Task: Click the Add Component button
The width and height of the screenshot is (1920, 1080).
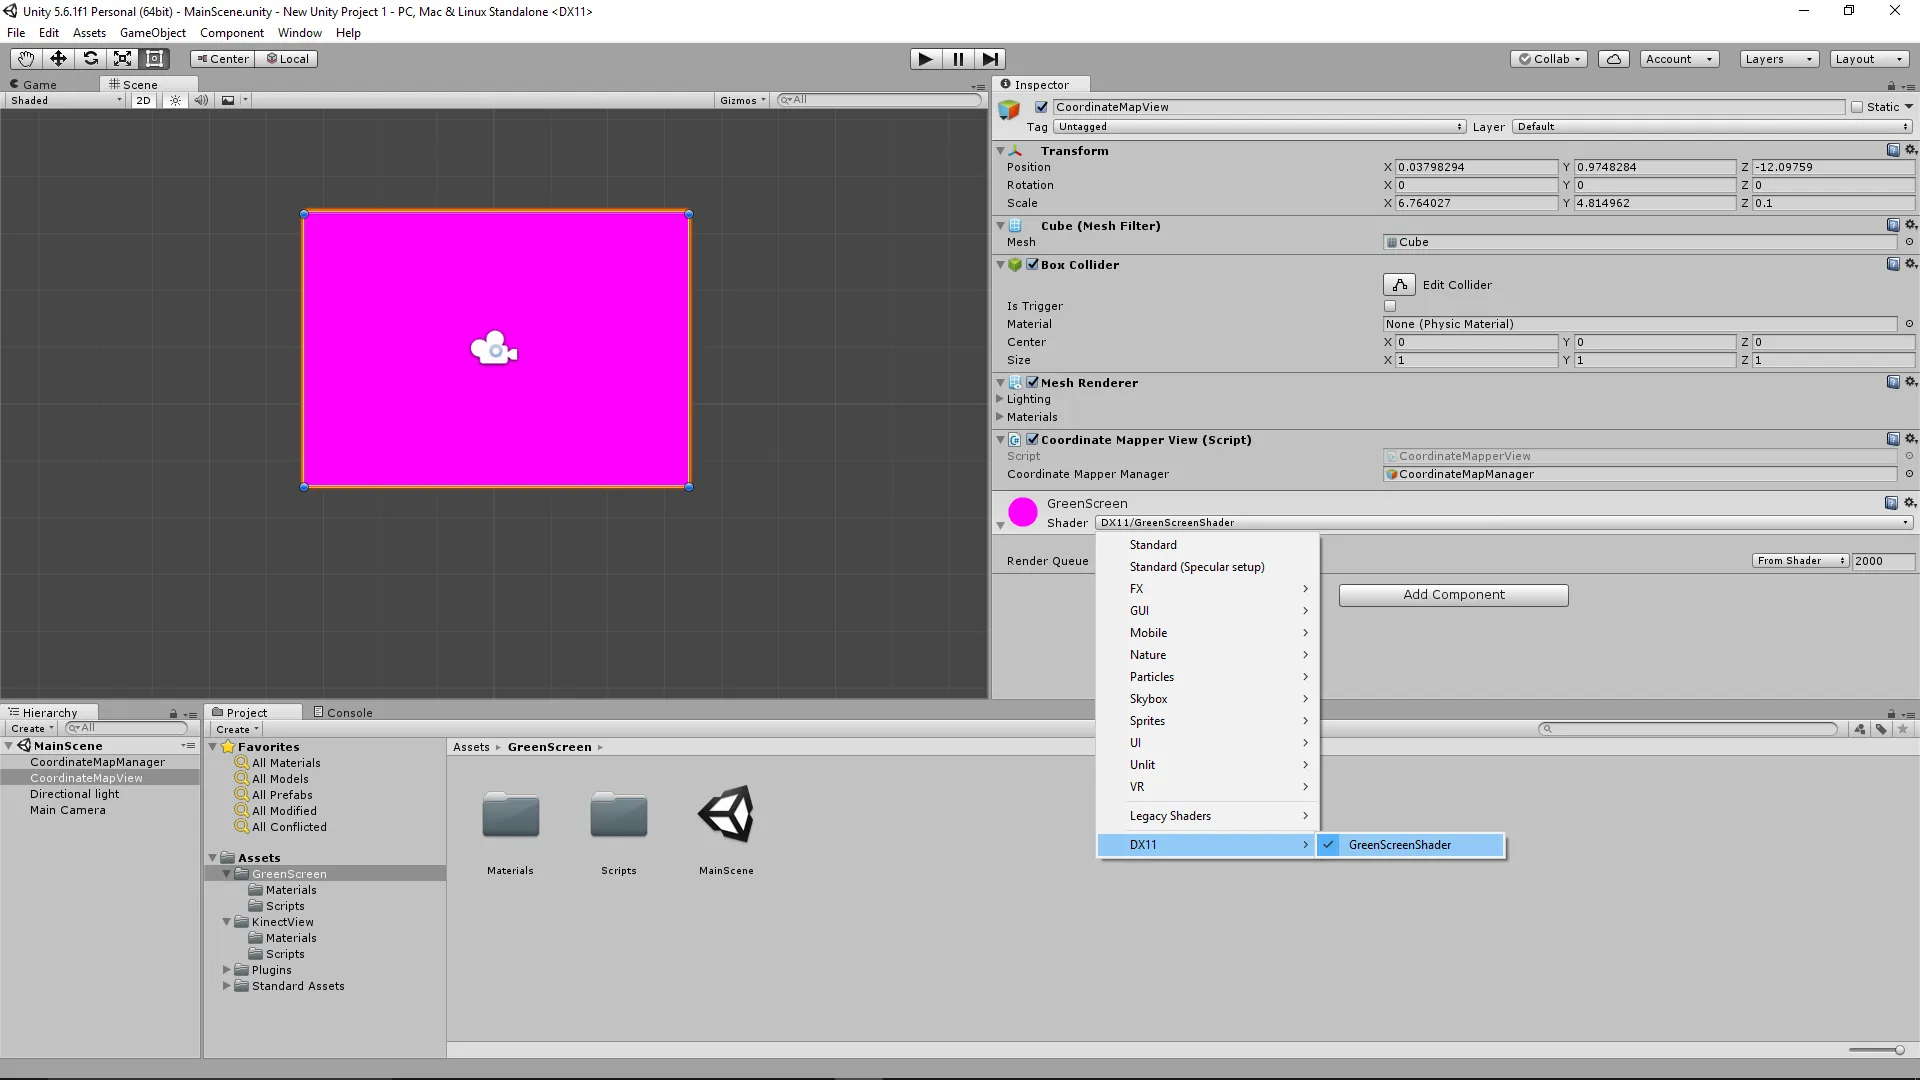Action: [1453, 595]
